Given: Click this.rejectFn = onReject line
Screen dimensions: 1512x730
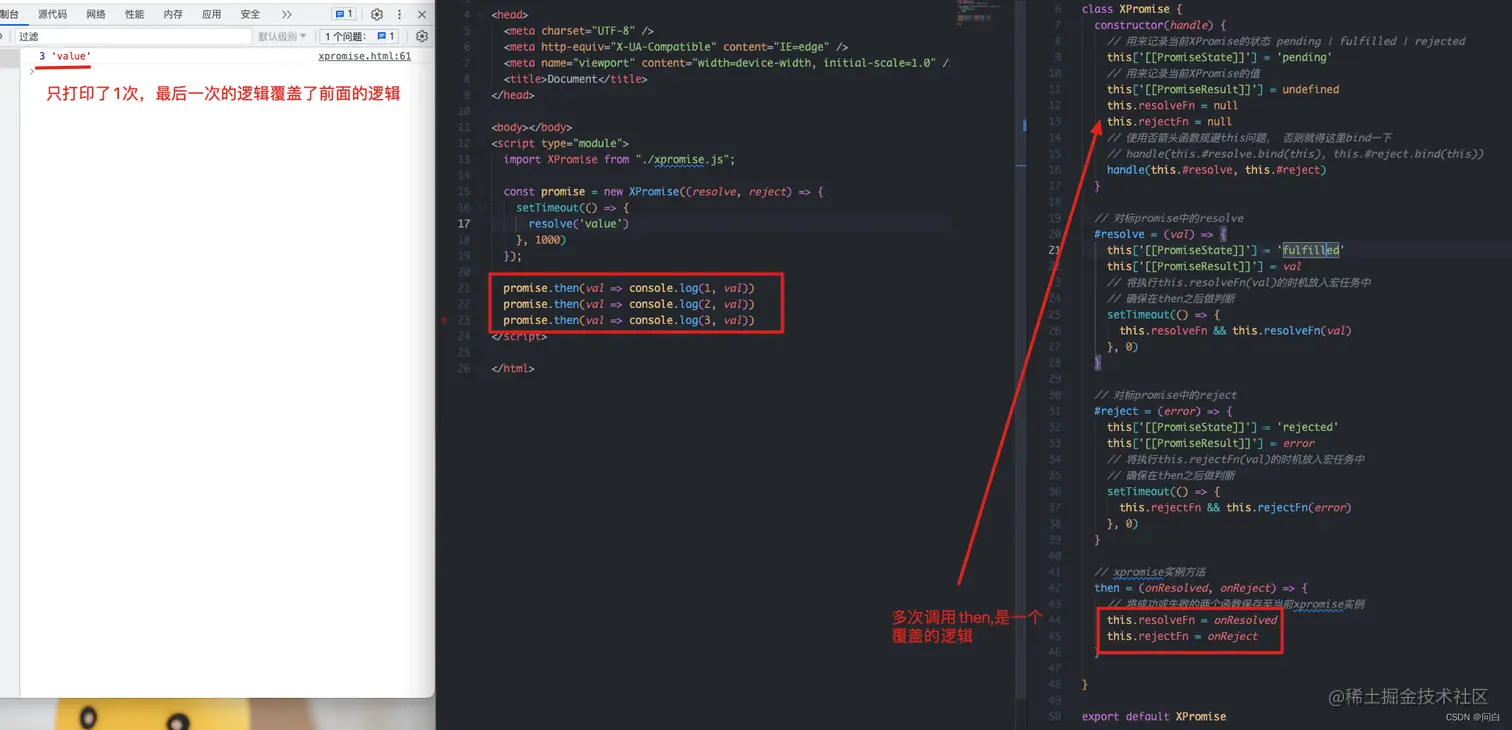Looking at the screenshot, I should 1182,636.
